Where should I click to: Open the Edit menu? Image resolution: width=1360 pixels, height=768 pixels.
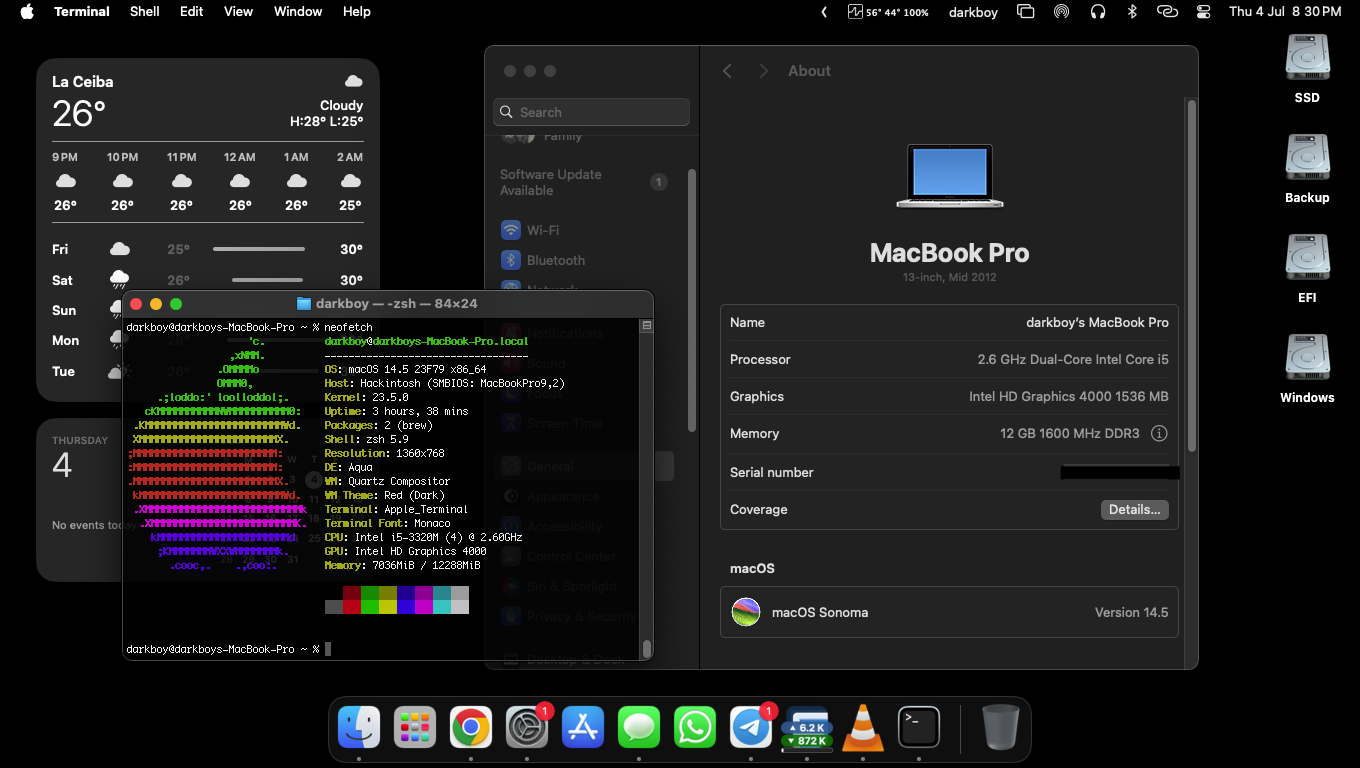click(x=192, y=12)
